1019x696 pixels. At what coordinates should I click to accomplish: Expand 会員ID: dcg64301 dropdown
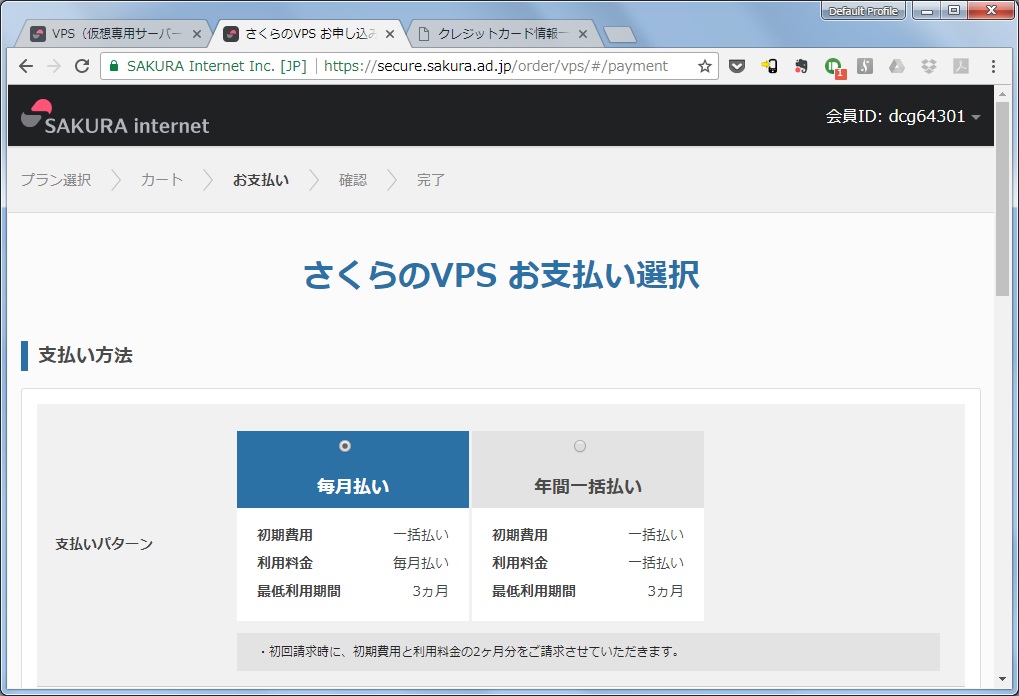click(903, 116)
